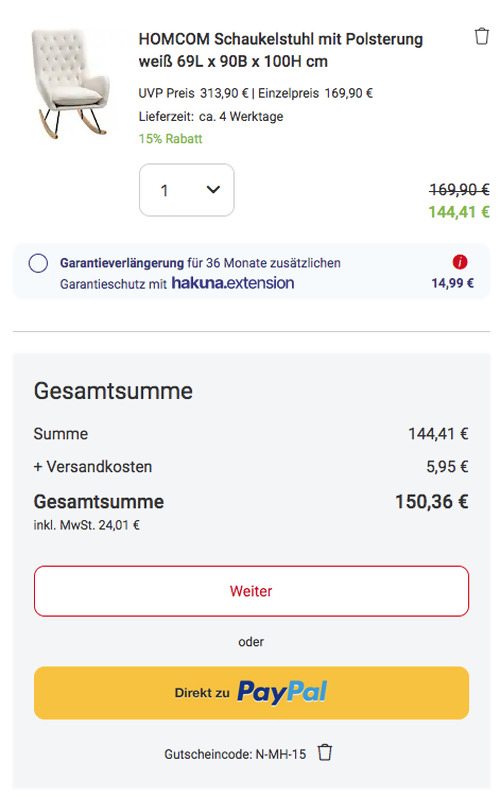Viewport: 500px width, 797px height.
Task: Click the 15% Rabatt label
Action: [x=170, y=139]
